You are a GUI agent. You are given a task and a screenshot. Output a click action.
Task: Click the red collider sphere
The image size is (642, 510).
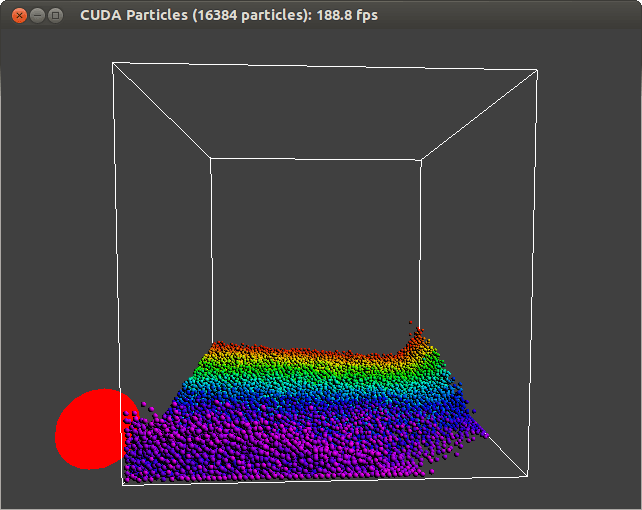point(92,429)
